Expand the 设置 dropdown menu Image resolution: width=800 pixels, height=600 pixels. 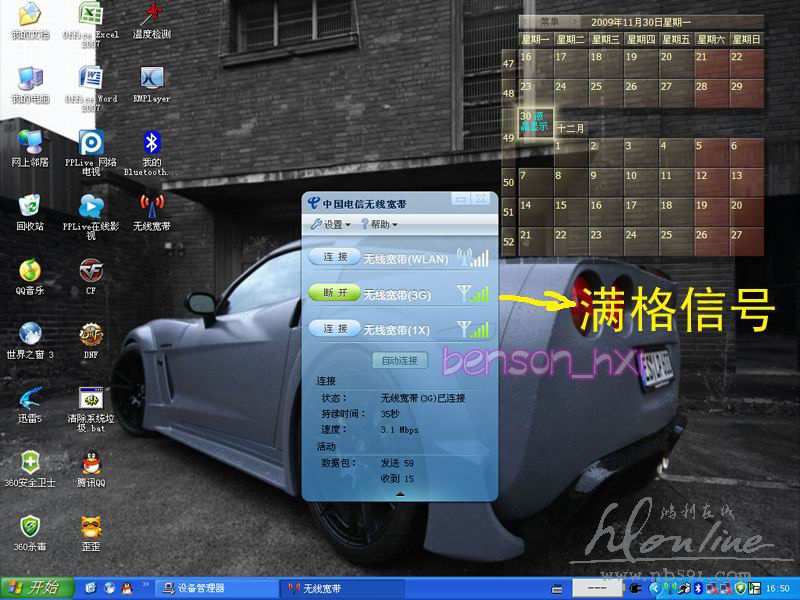[x=331, y=225]
